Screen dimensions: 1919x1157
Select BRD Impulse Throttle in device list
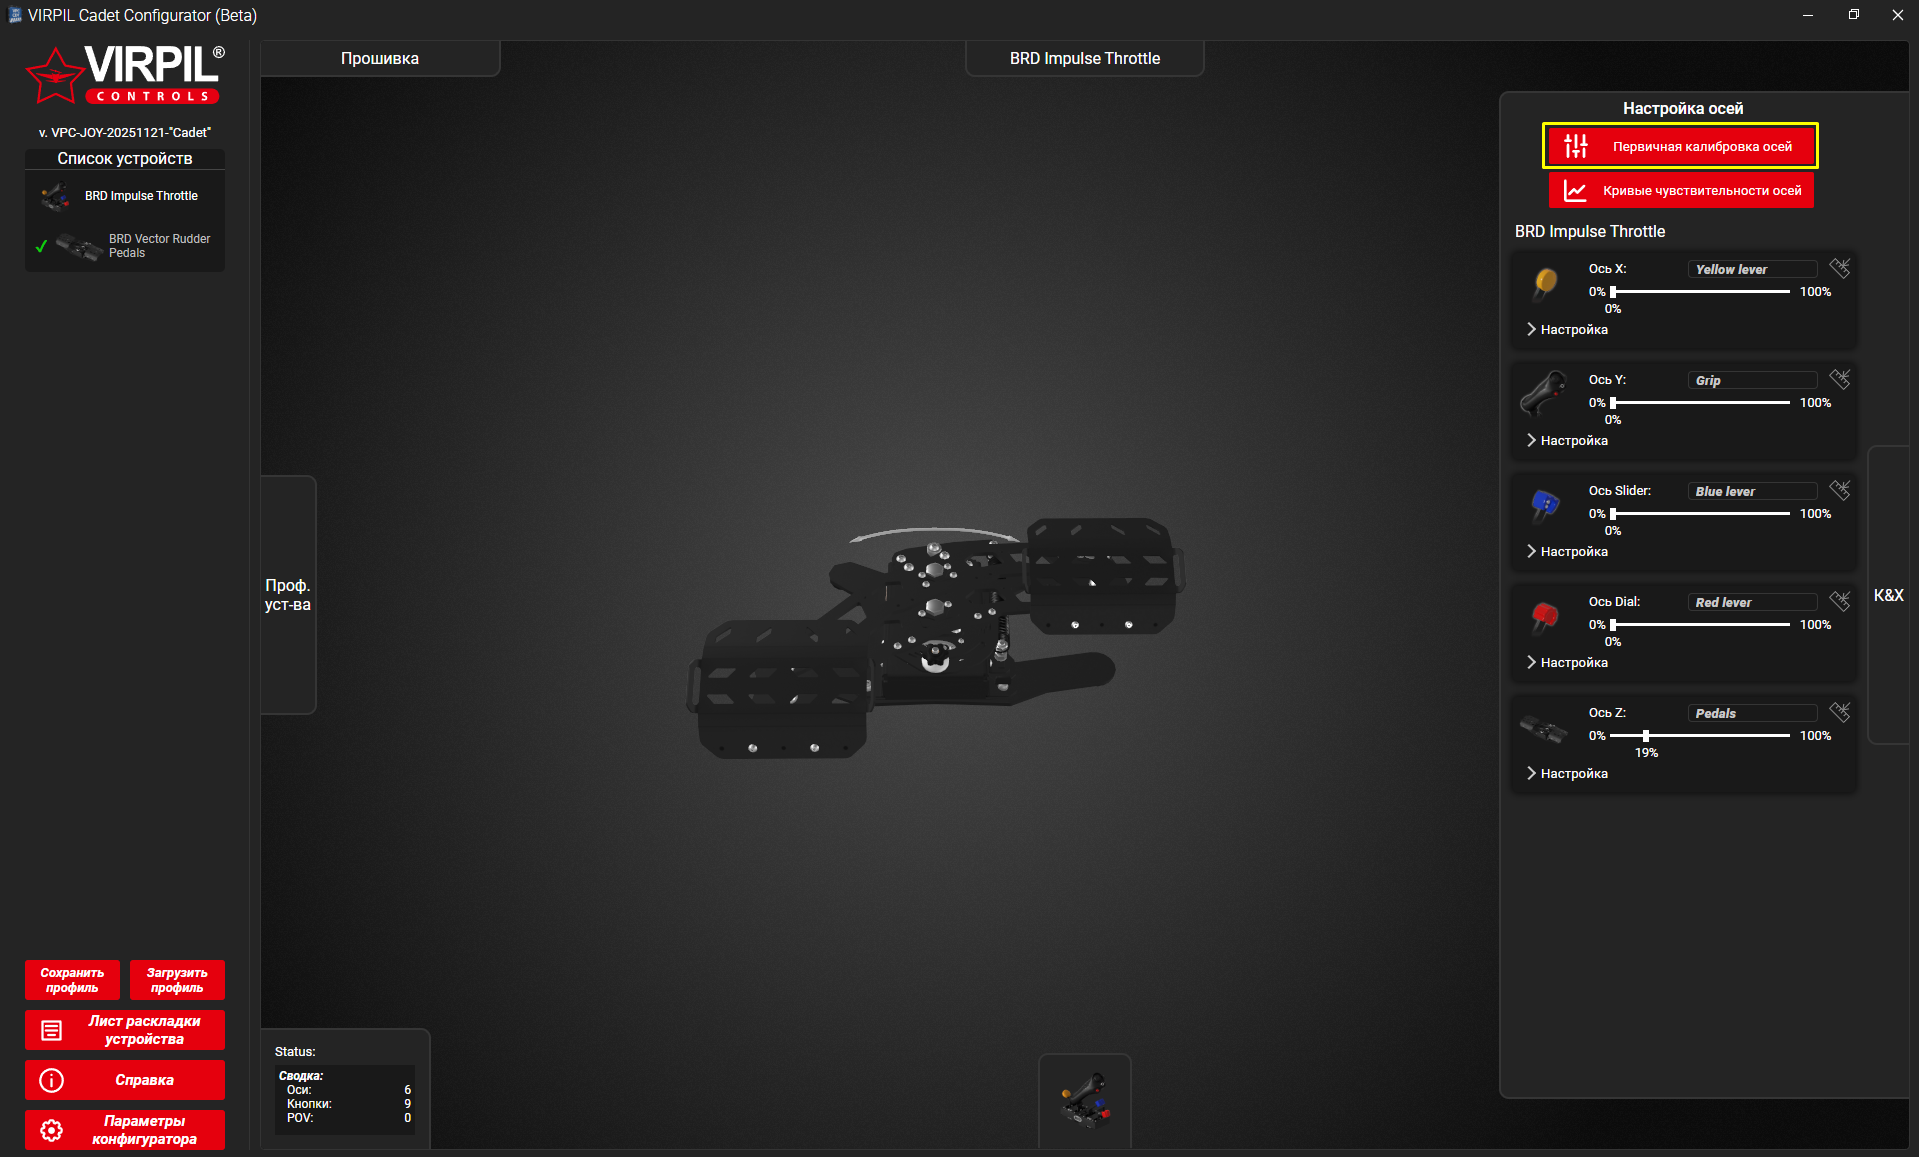point(141,196)
